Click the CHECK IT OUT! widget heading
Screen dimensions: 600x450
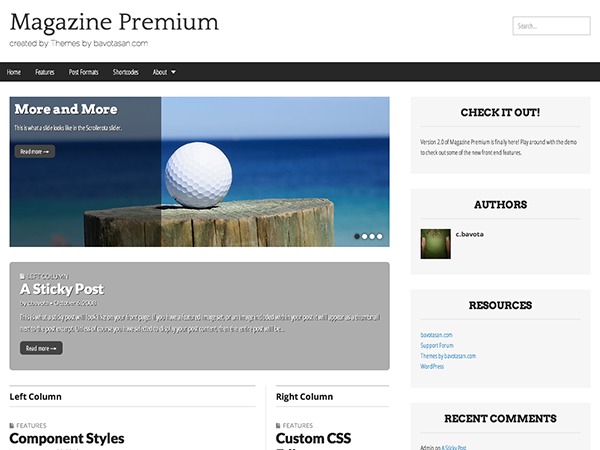[x=501, y=112]
